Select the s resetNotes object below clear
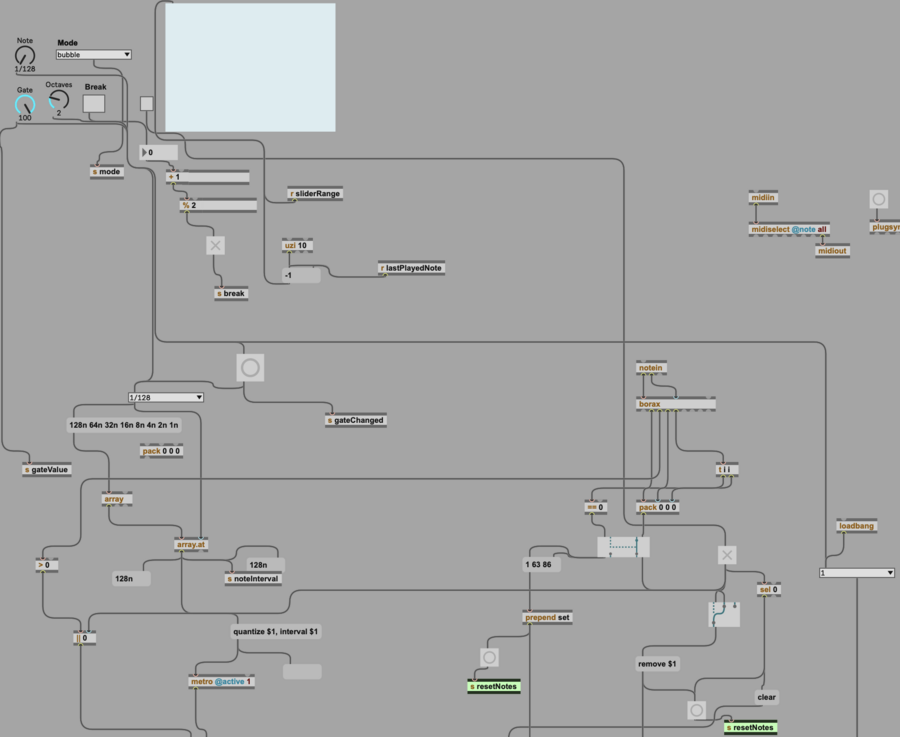This screenshot has width=900, height=737. pyautogui.click(x=751, y=727)
